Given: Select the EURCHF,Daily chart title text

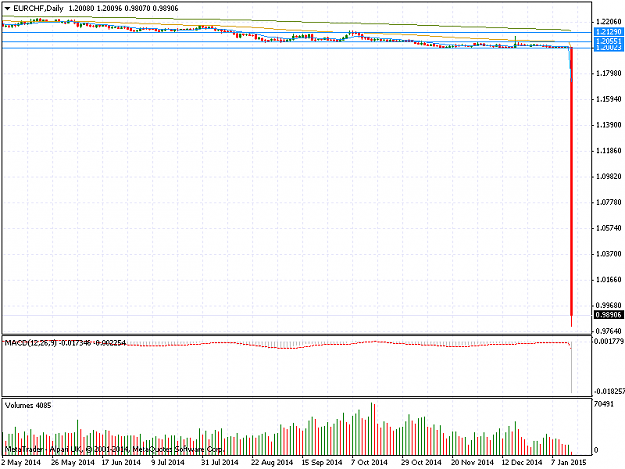Looking at the screenshot, I should pos(38,8).
